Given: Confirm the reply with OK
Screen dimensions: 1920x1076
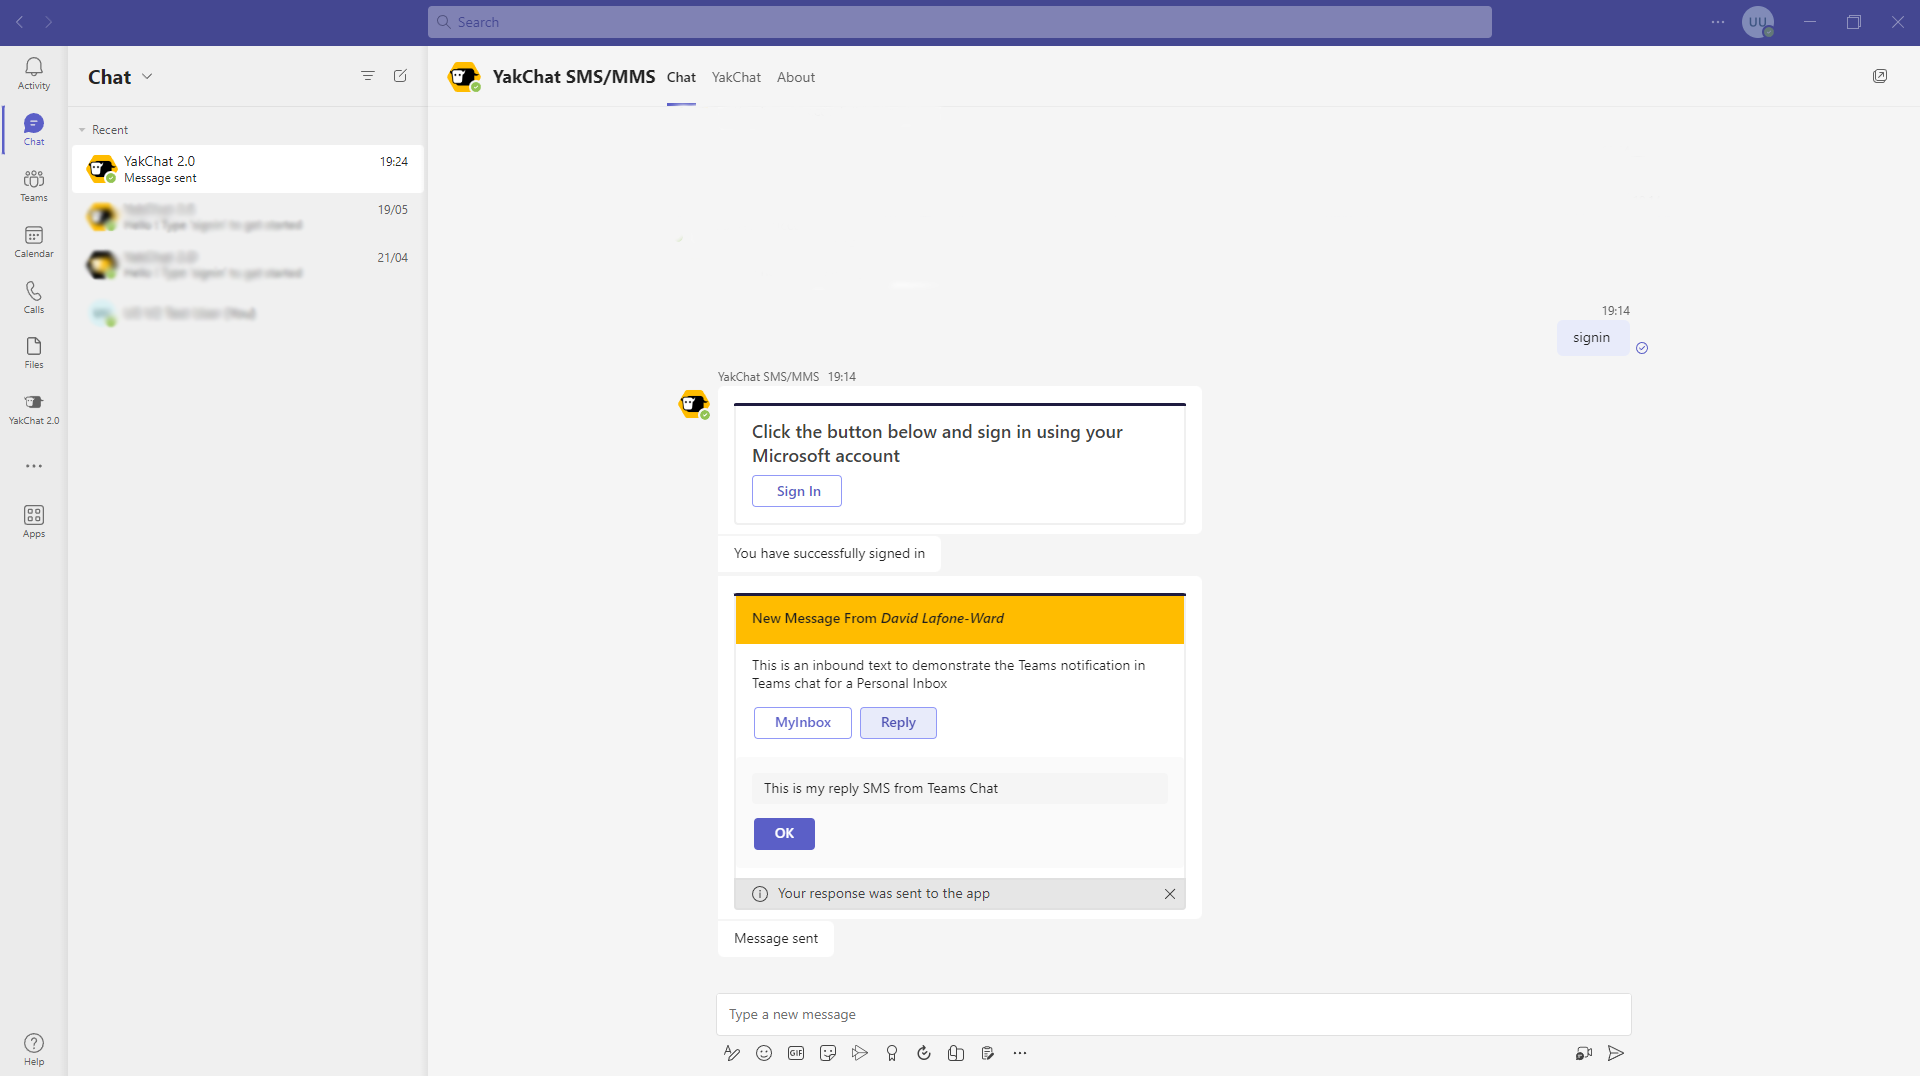Looking at the screenshot, I should (784, 834).
